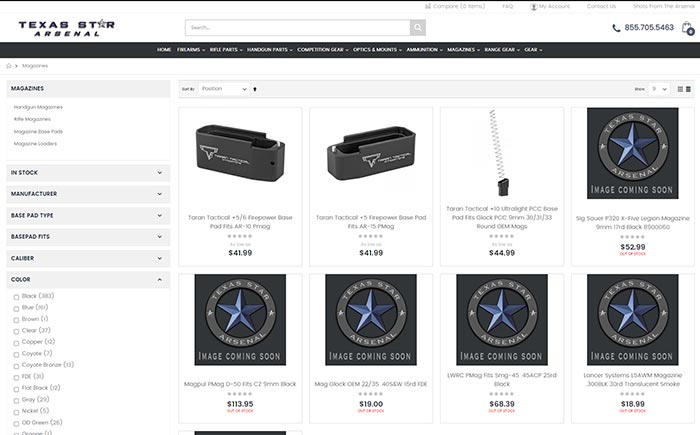
Task: Toggle the sort direction arrow
Action: click(255, 89)
